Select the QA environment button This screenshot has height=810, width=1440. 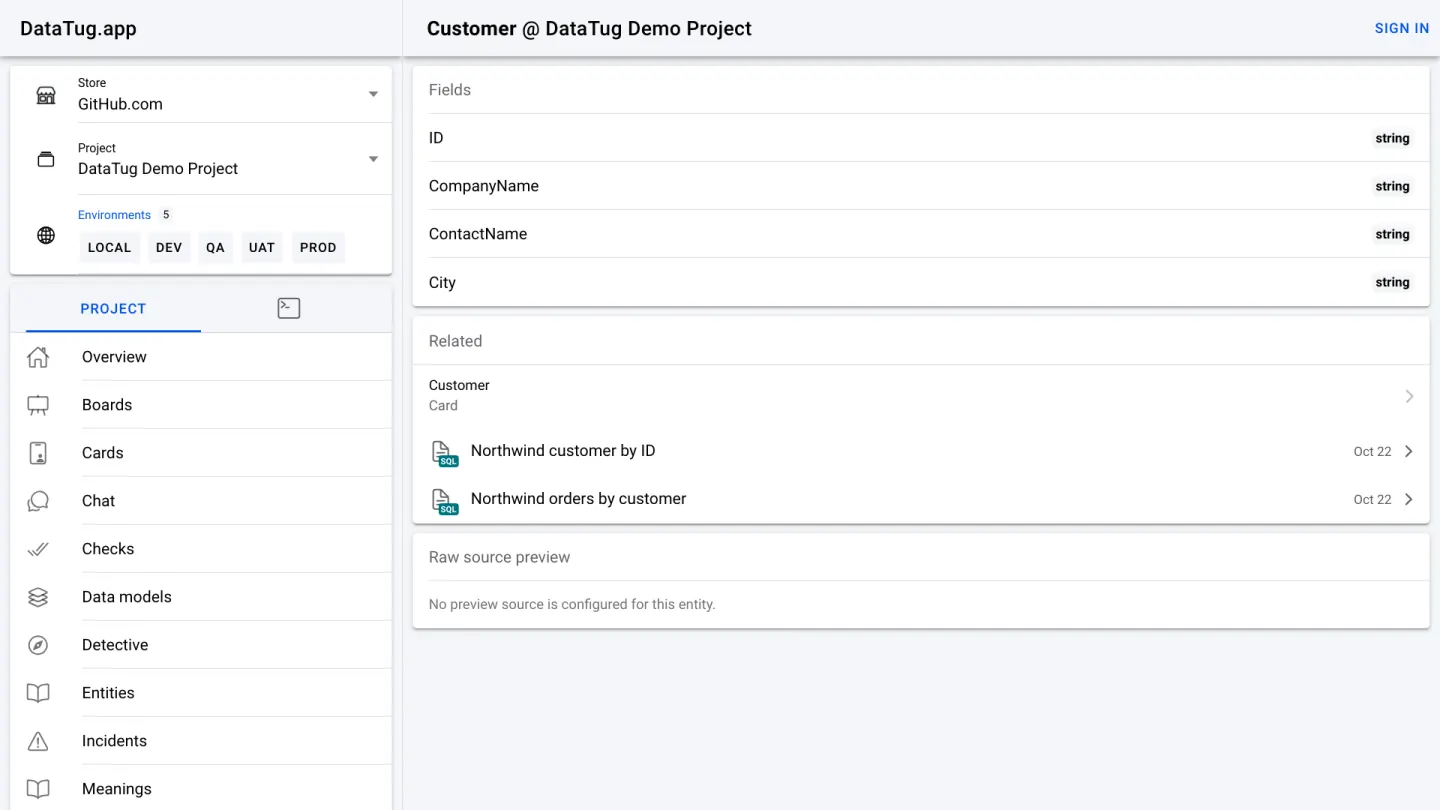pyautogui.click(x=215, y=247)
